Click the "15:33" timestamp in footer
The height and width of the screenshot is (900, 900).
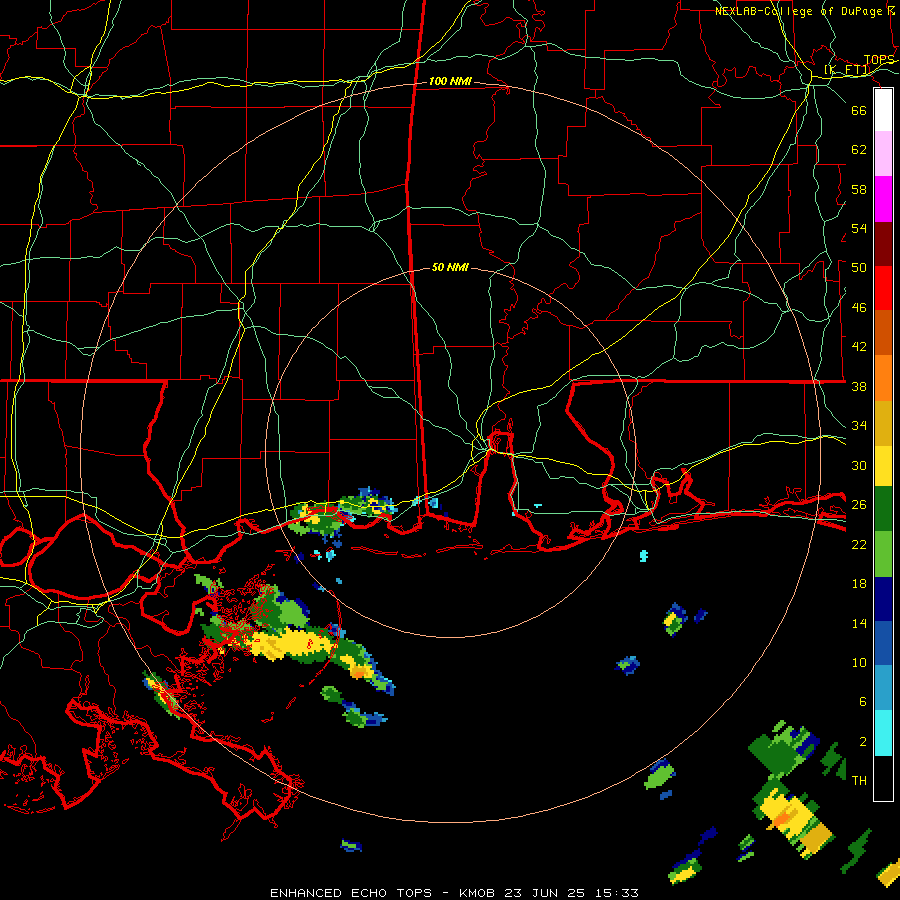[616, 893]
